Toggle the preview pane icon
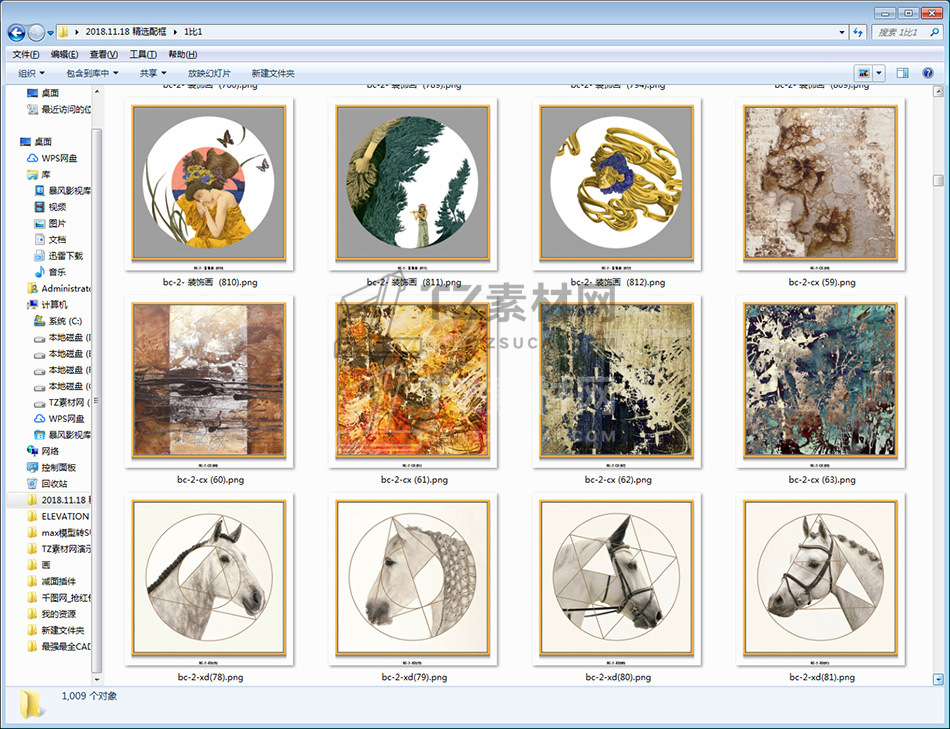 coord(902,73)
